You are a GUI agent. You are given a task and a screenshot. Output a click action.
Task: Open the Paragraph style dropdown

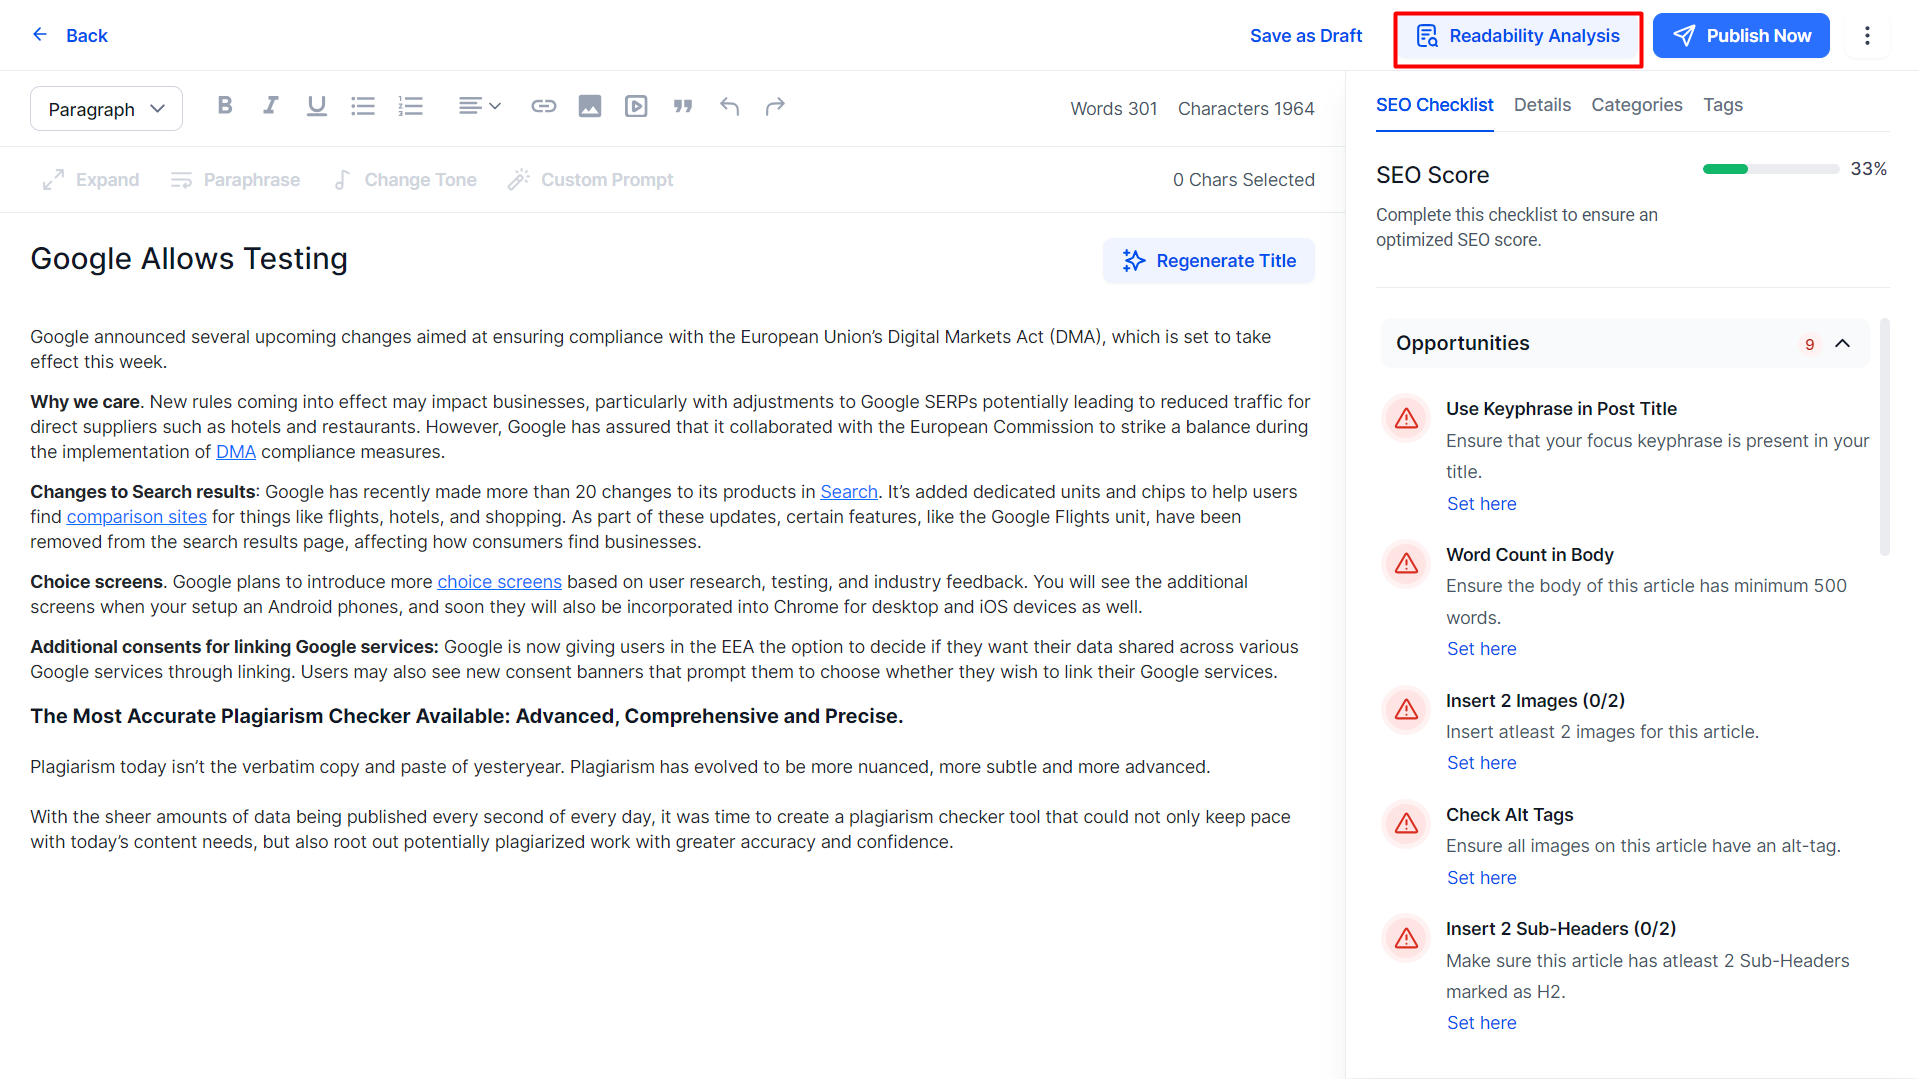pos(106,109)
